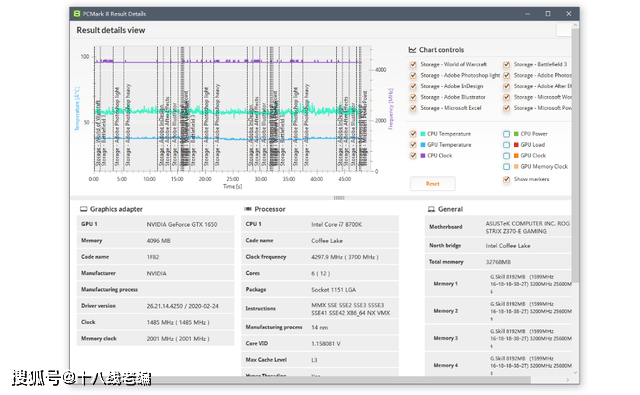Enable the GPU Memory Clock checkbox
Image resolution: width=640 pixels, height=395 pixels.
(x=507, y=166)
